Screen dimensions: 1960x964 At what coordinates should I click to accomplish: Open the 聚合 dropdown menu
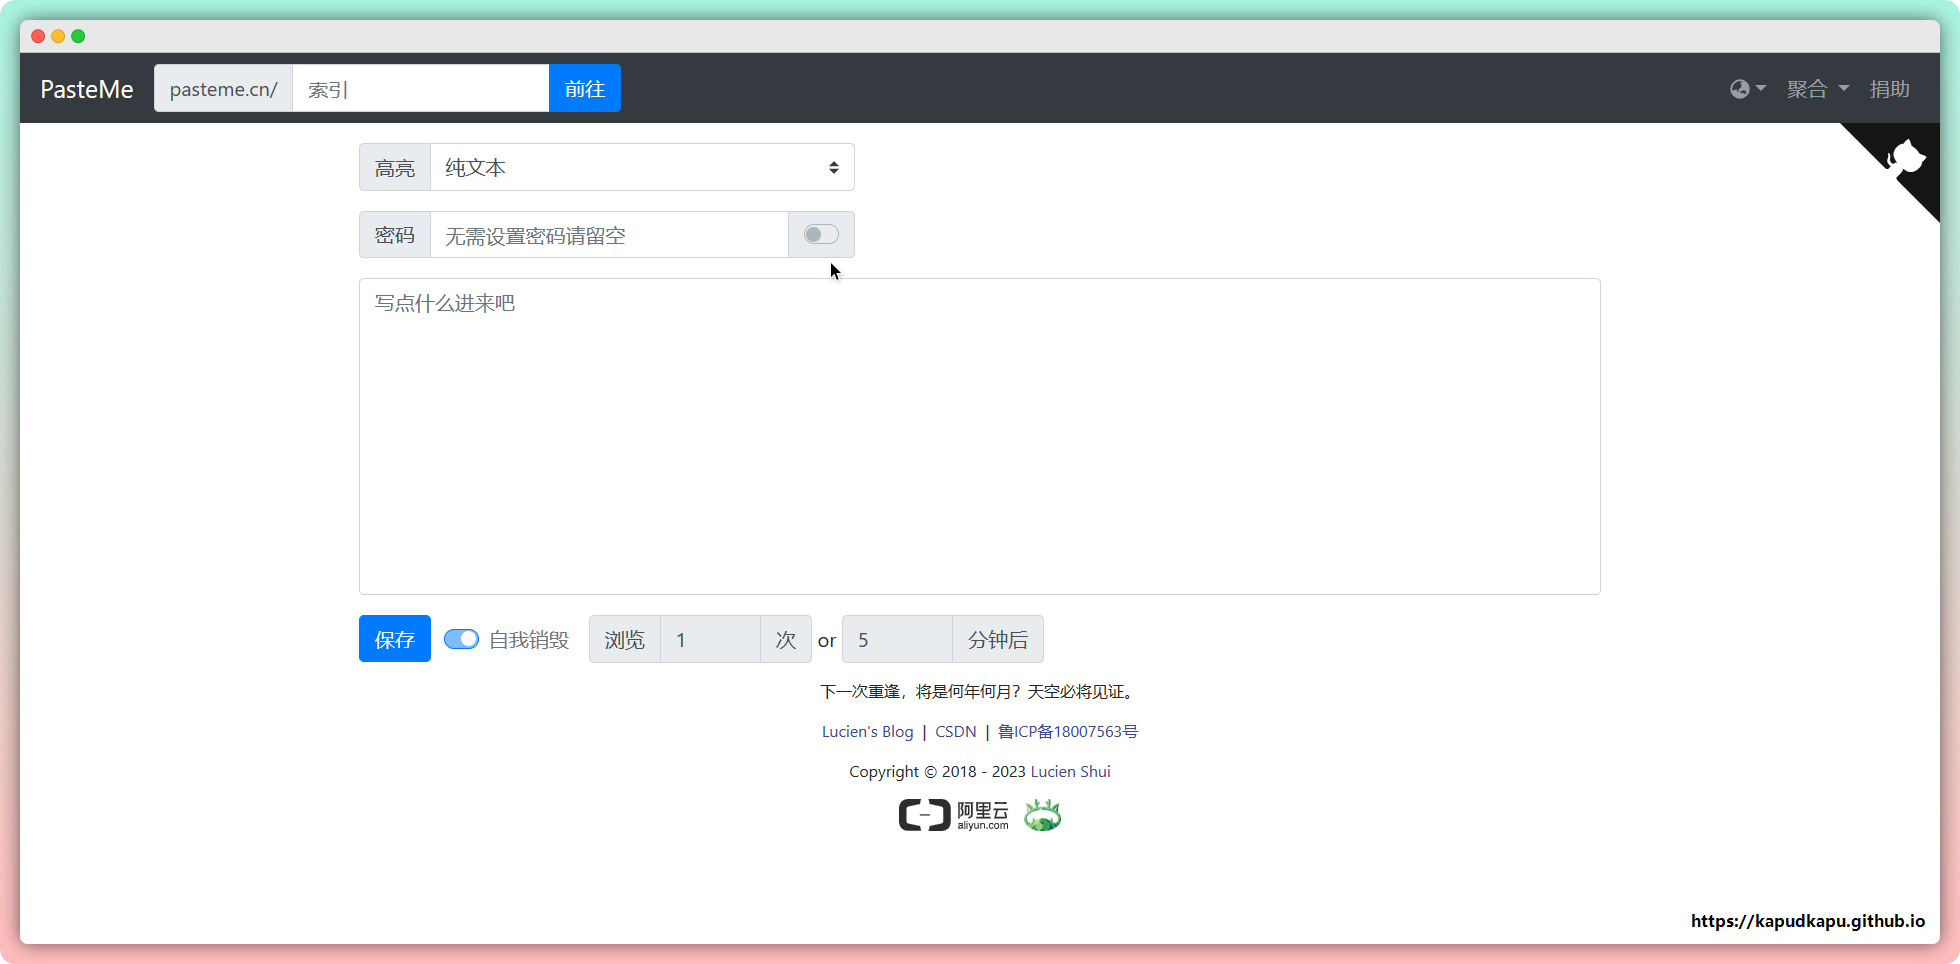pos(1817,89)
